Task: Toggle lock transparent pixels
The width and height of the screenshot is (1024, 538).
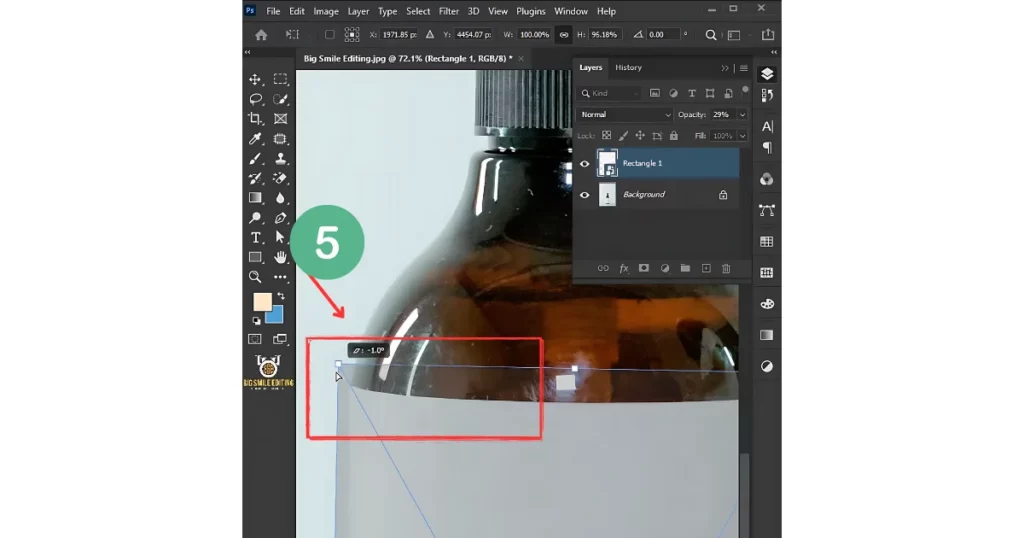Action: (607, 136)
